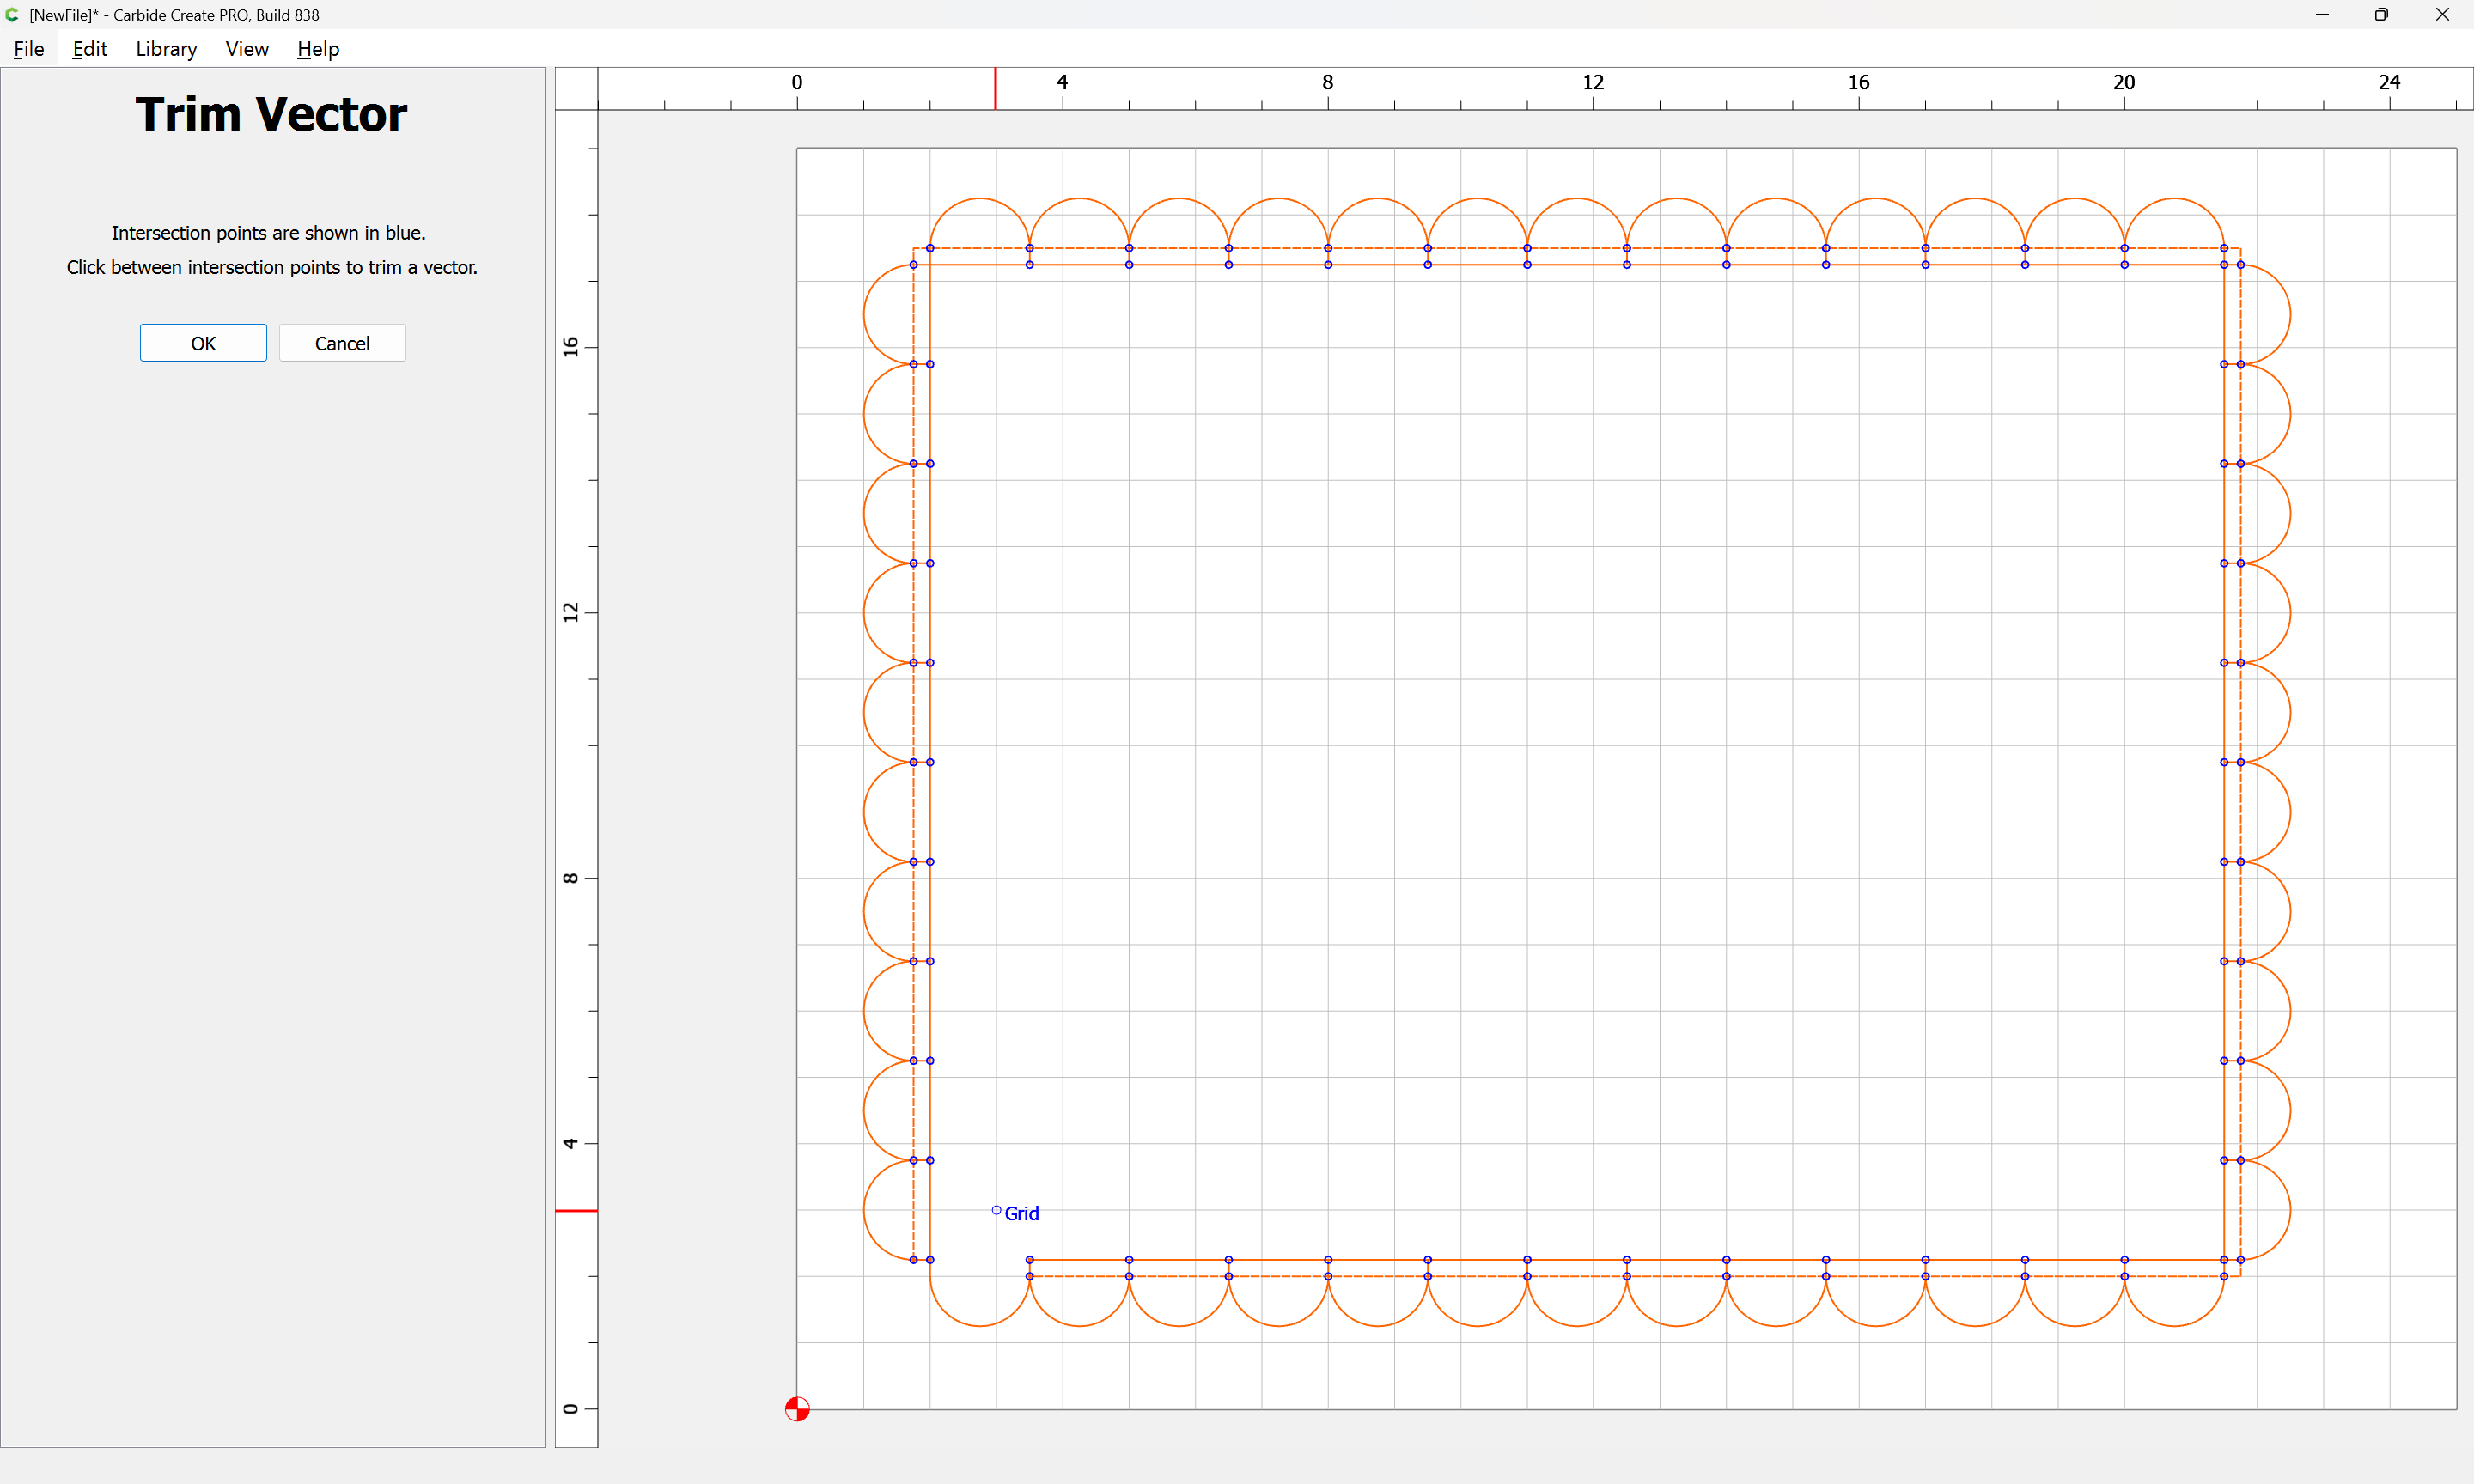Open the Help menu
The height and width of the screenshot is (1484, 2474).
[318, 49]
